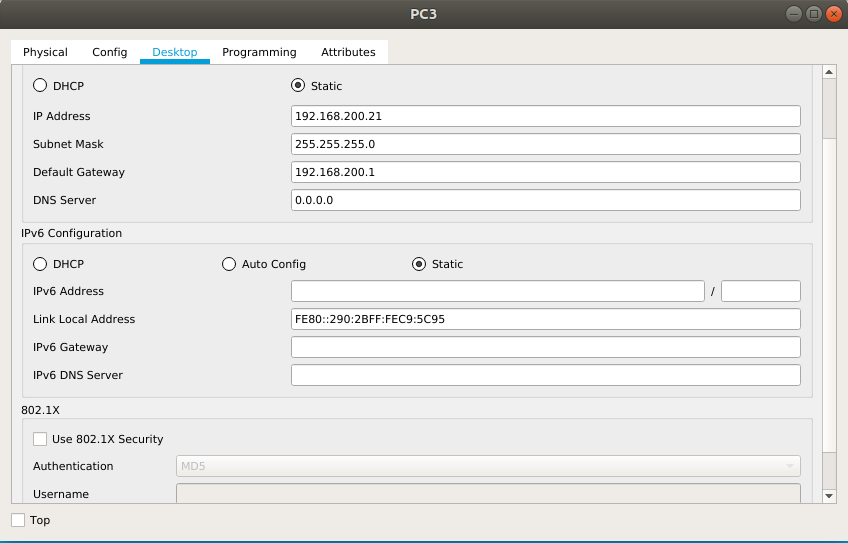Click the scrollbar up arrow
The width and height of the screenshot is (848, 543).
click(x=829, y=72)
